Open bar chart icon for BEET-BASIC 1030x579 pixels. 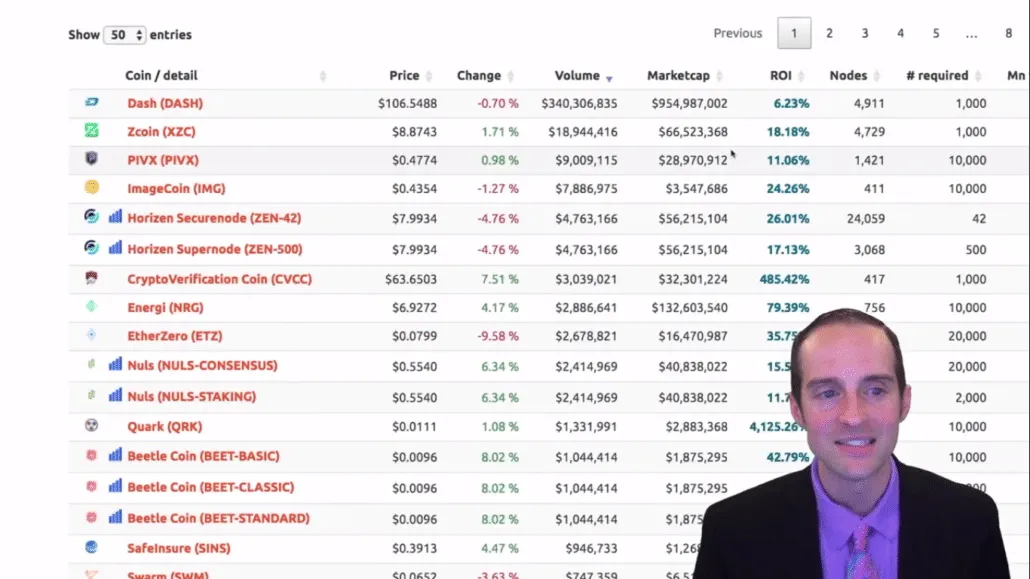click(115, 454)
